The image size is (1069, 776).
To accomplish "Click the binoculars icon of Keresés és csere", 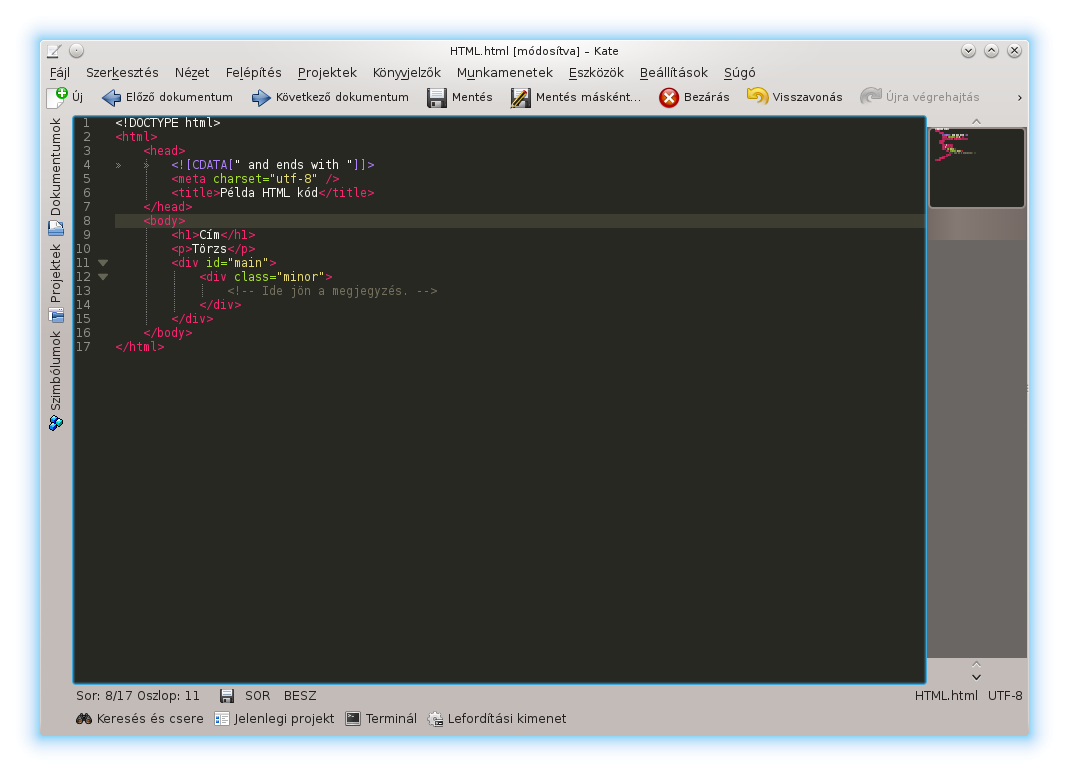I will [x=84, y=719].
